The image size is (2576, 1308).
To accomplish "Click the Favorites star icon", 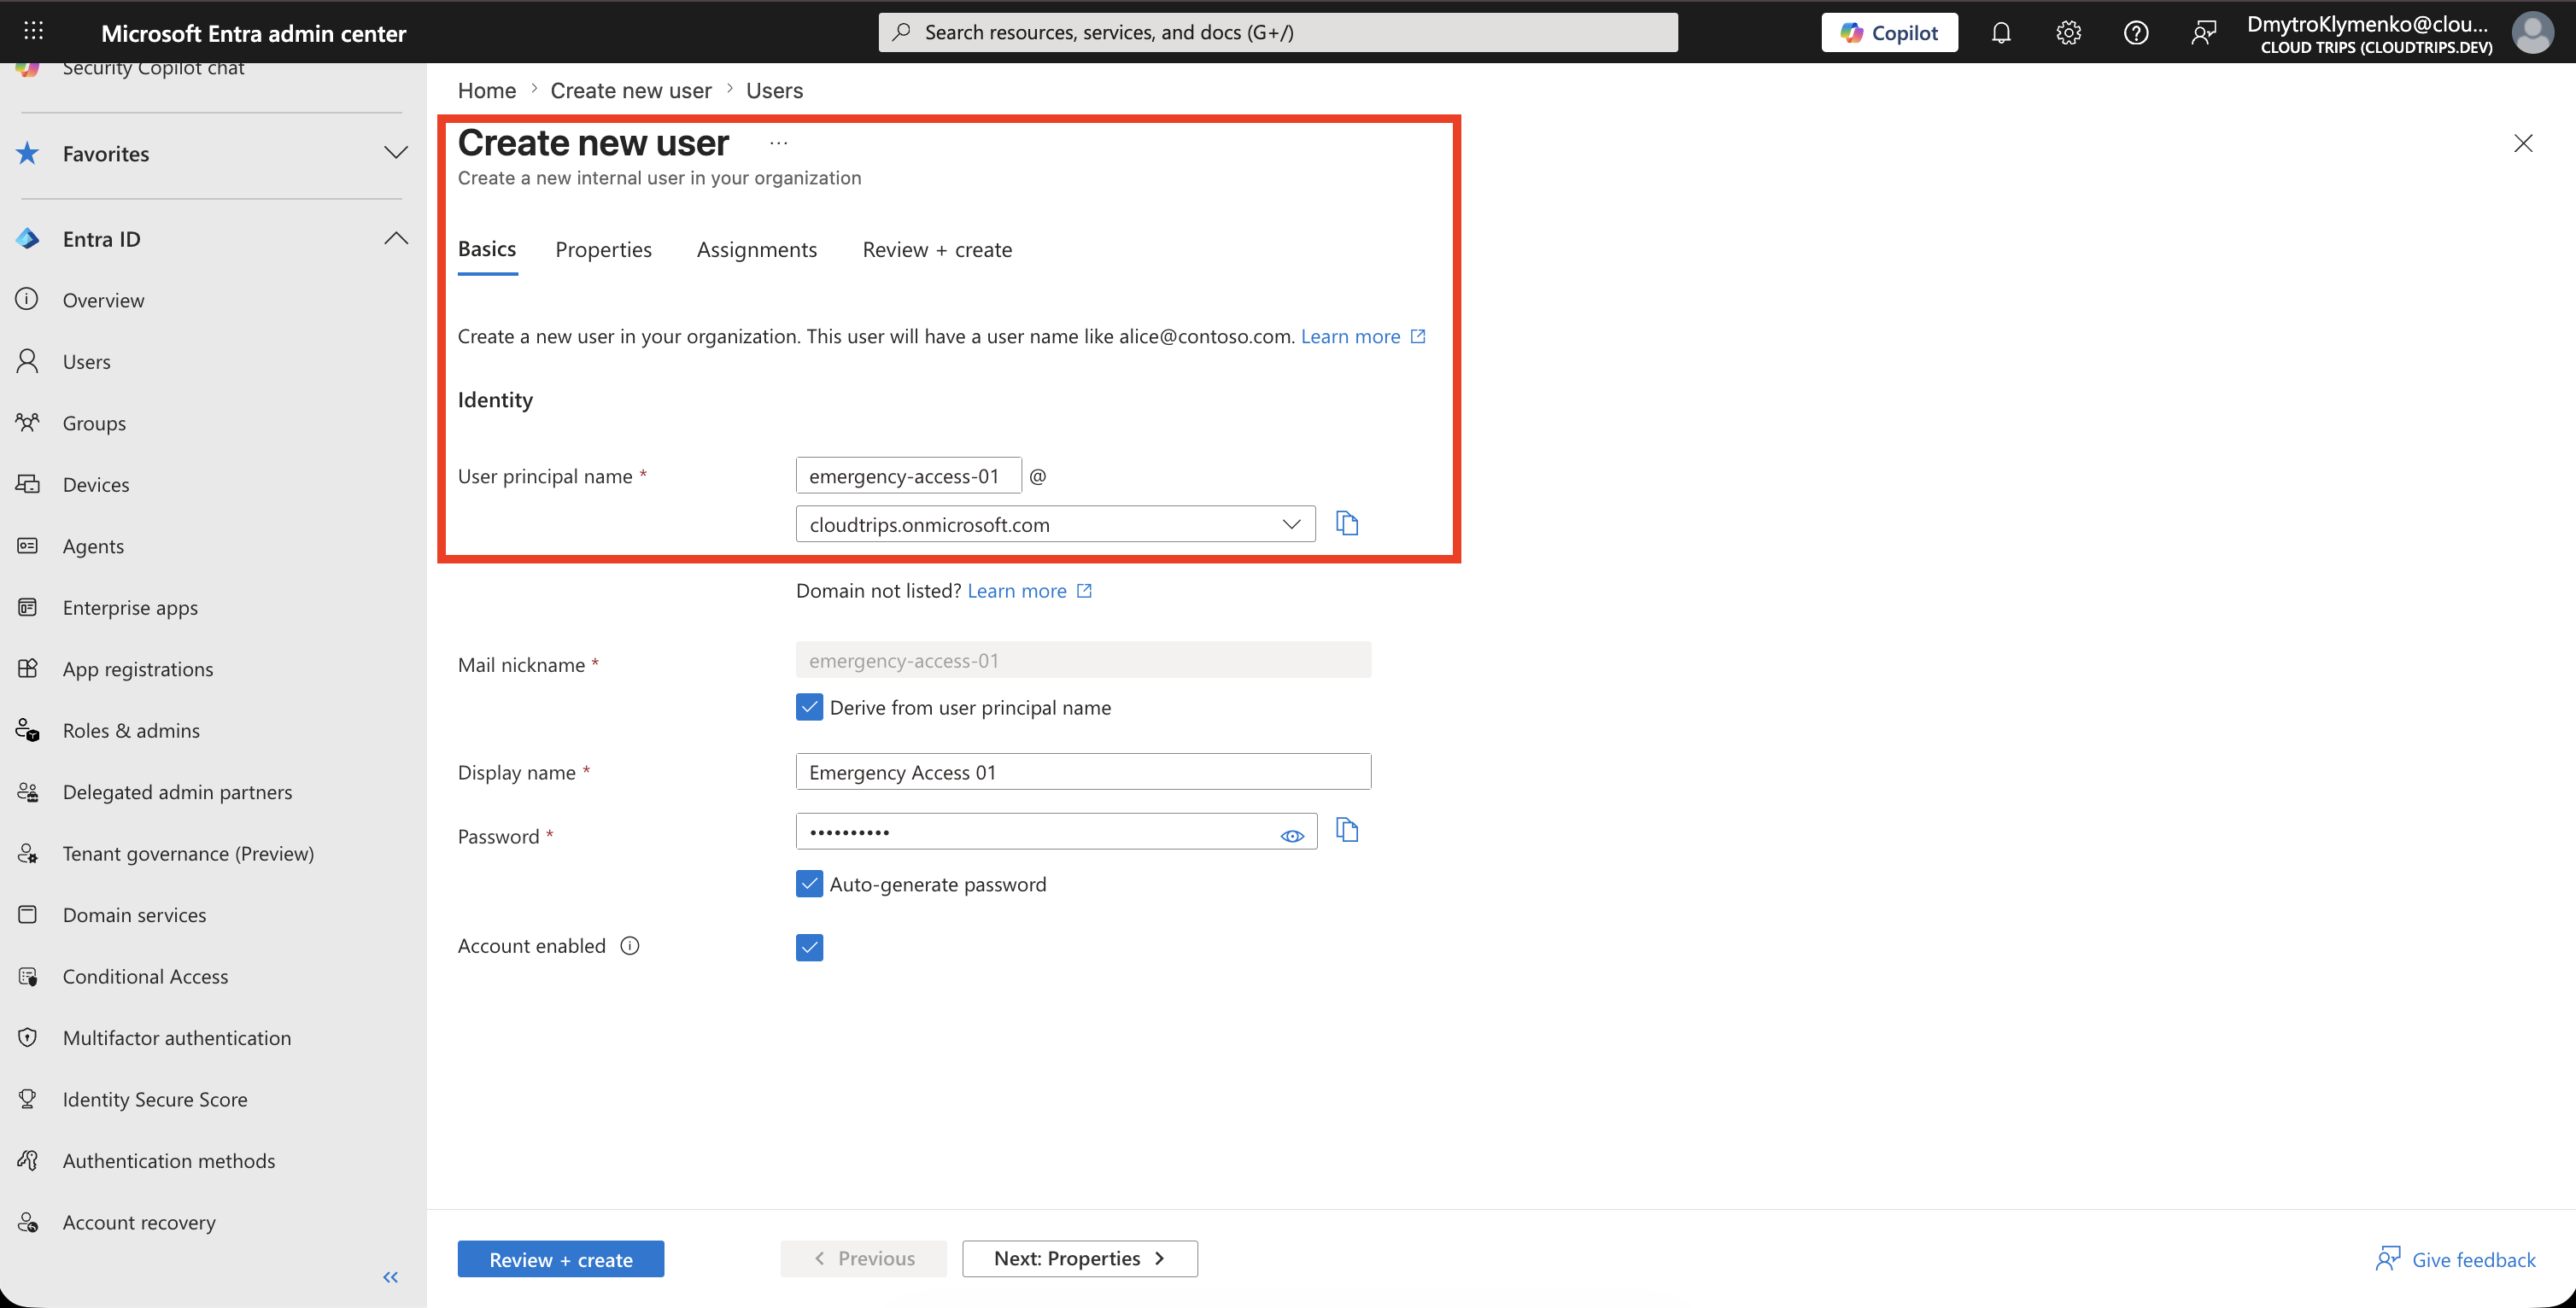I will point(28,153).
